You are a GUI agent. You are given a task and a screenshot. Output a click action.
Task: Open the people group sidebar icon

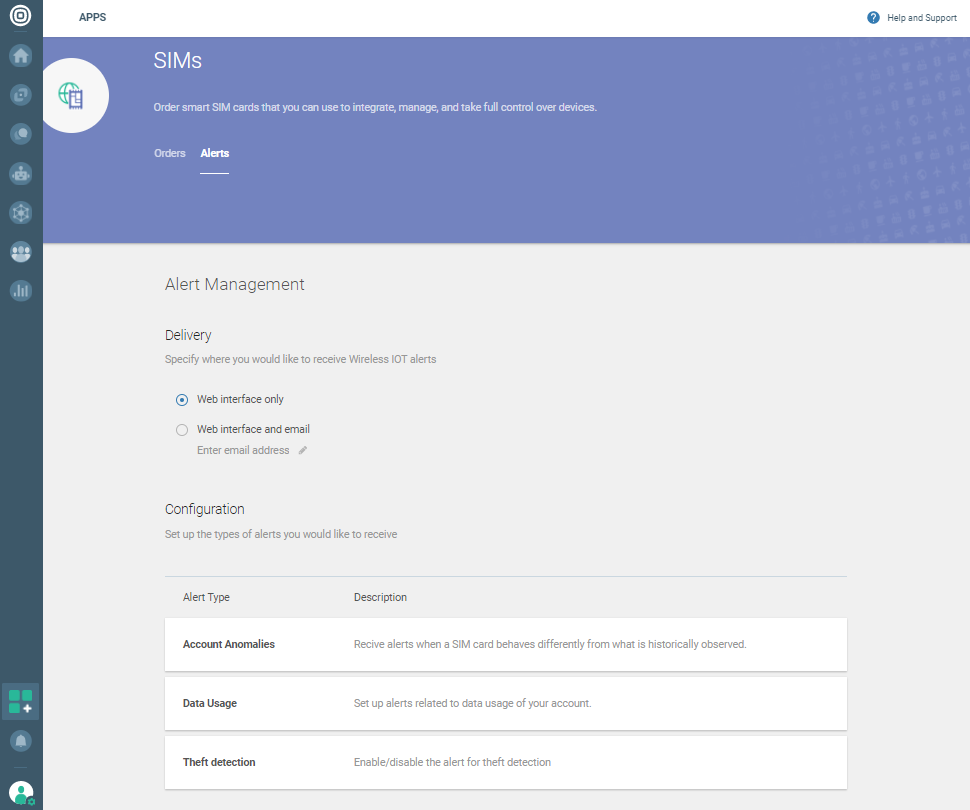(x=21, y=252)
